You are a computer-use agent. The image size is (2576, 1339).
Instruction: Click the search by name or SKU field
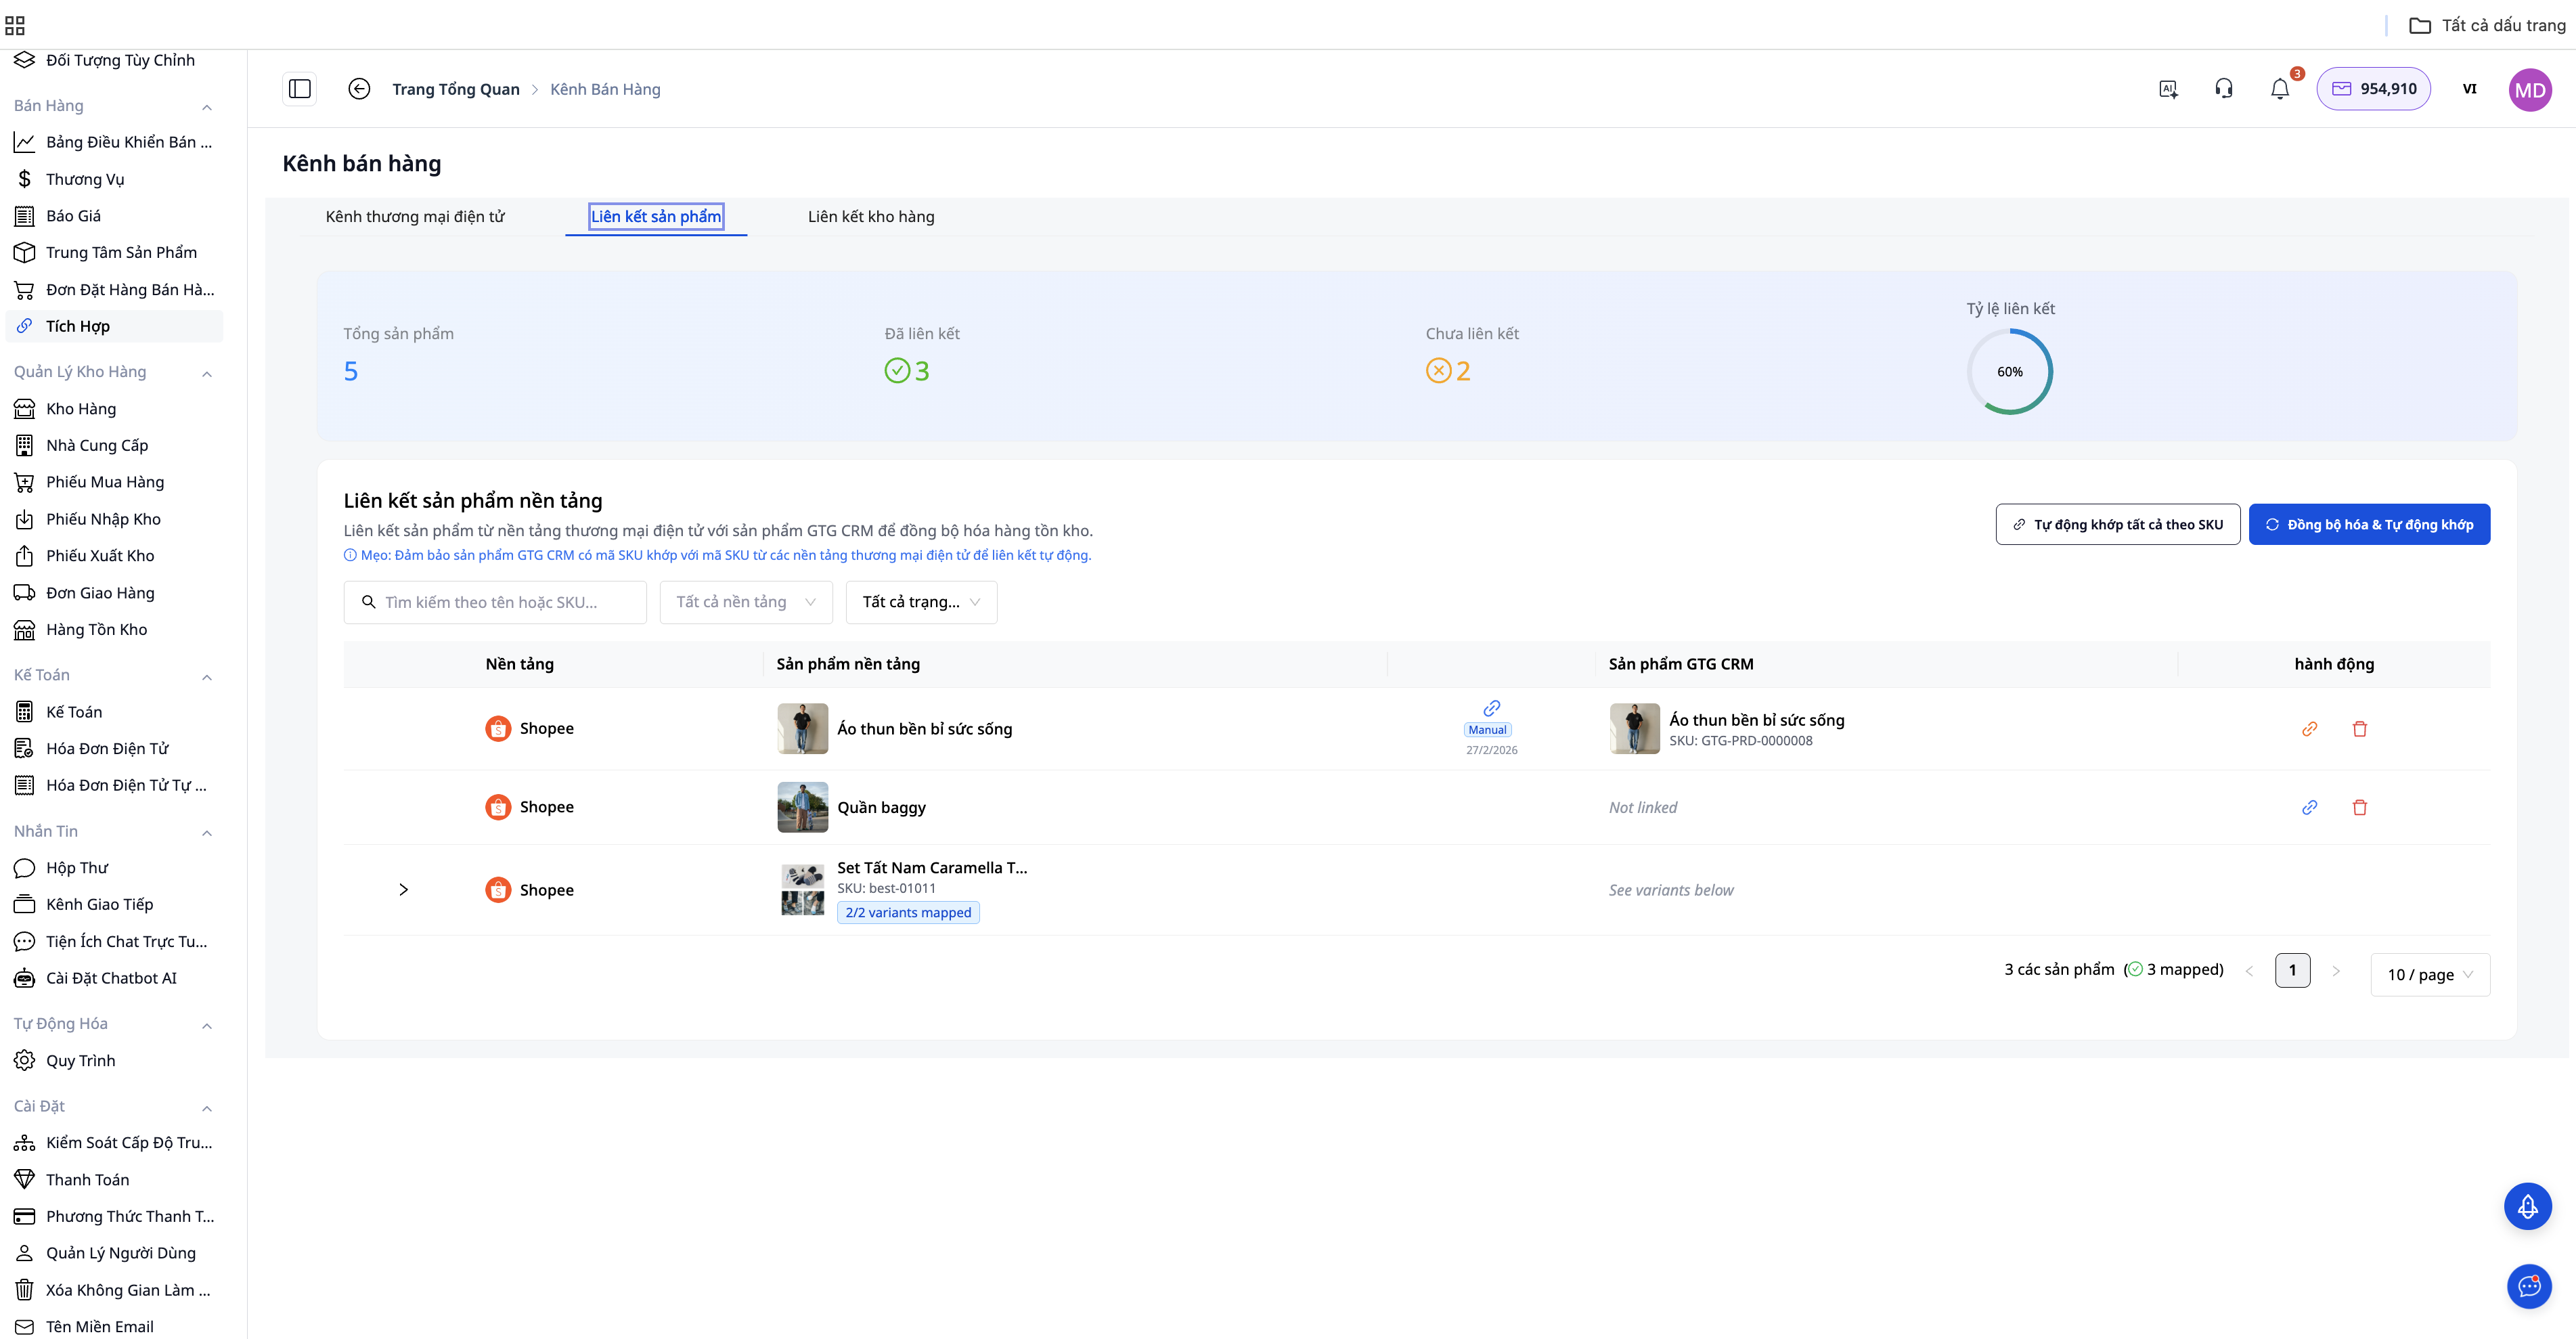click(x=495, y=602)
